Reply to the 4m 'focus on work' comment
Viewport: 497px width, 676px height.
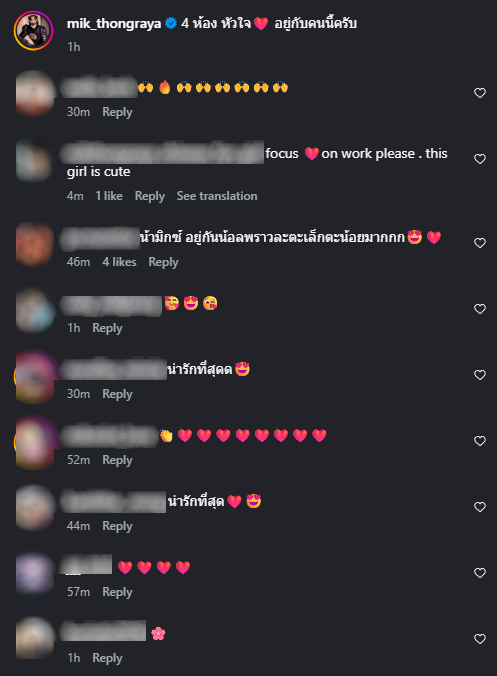(x=150, y=196)
